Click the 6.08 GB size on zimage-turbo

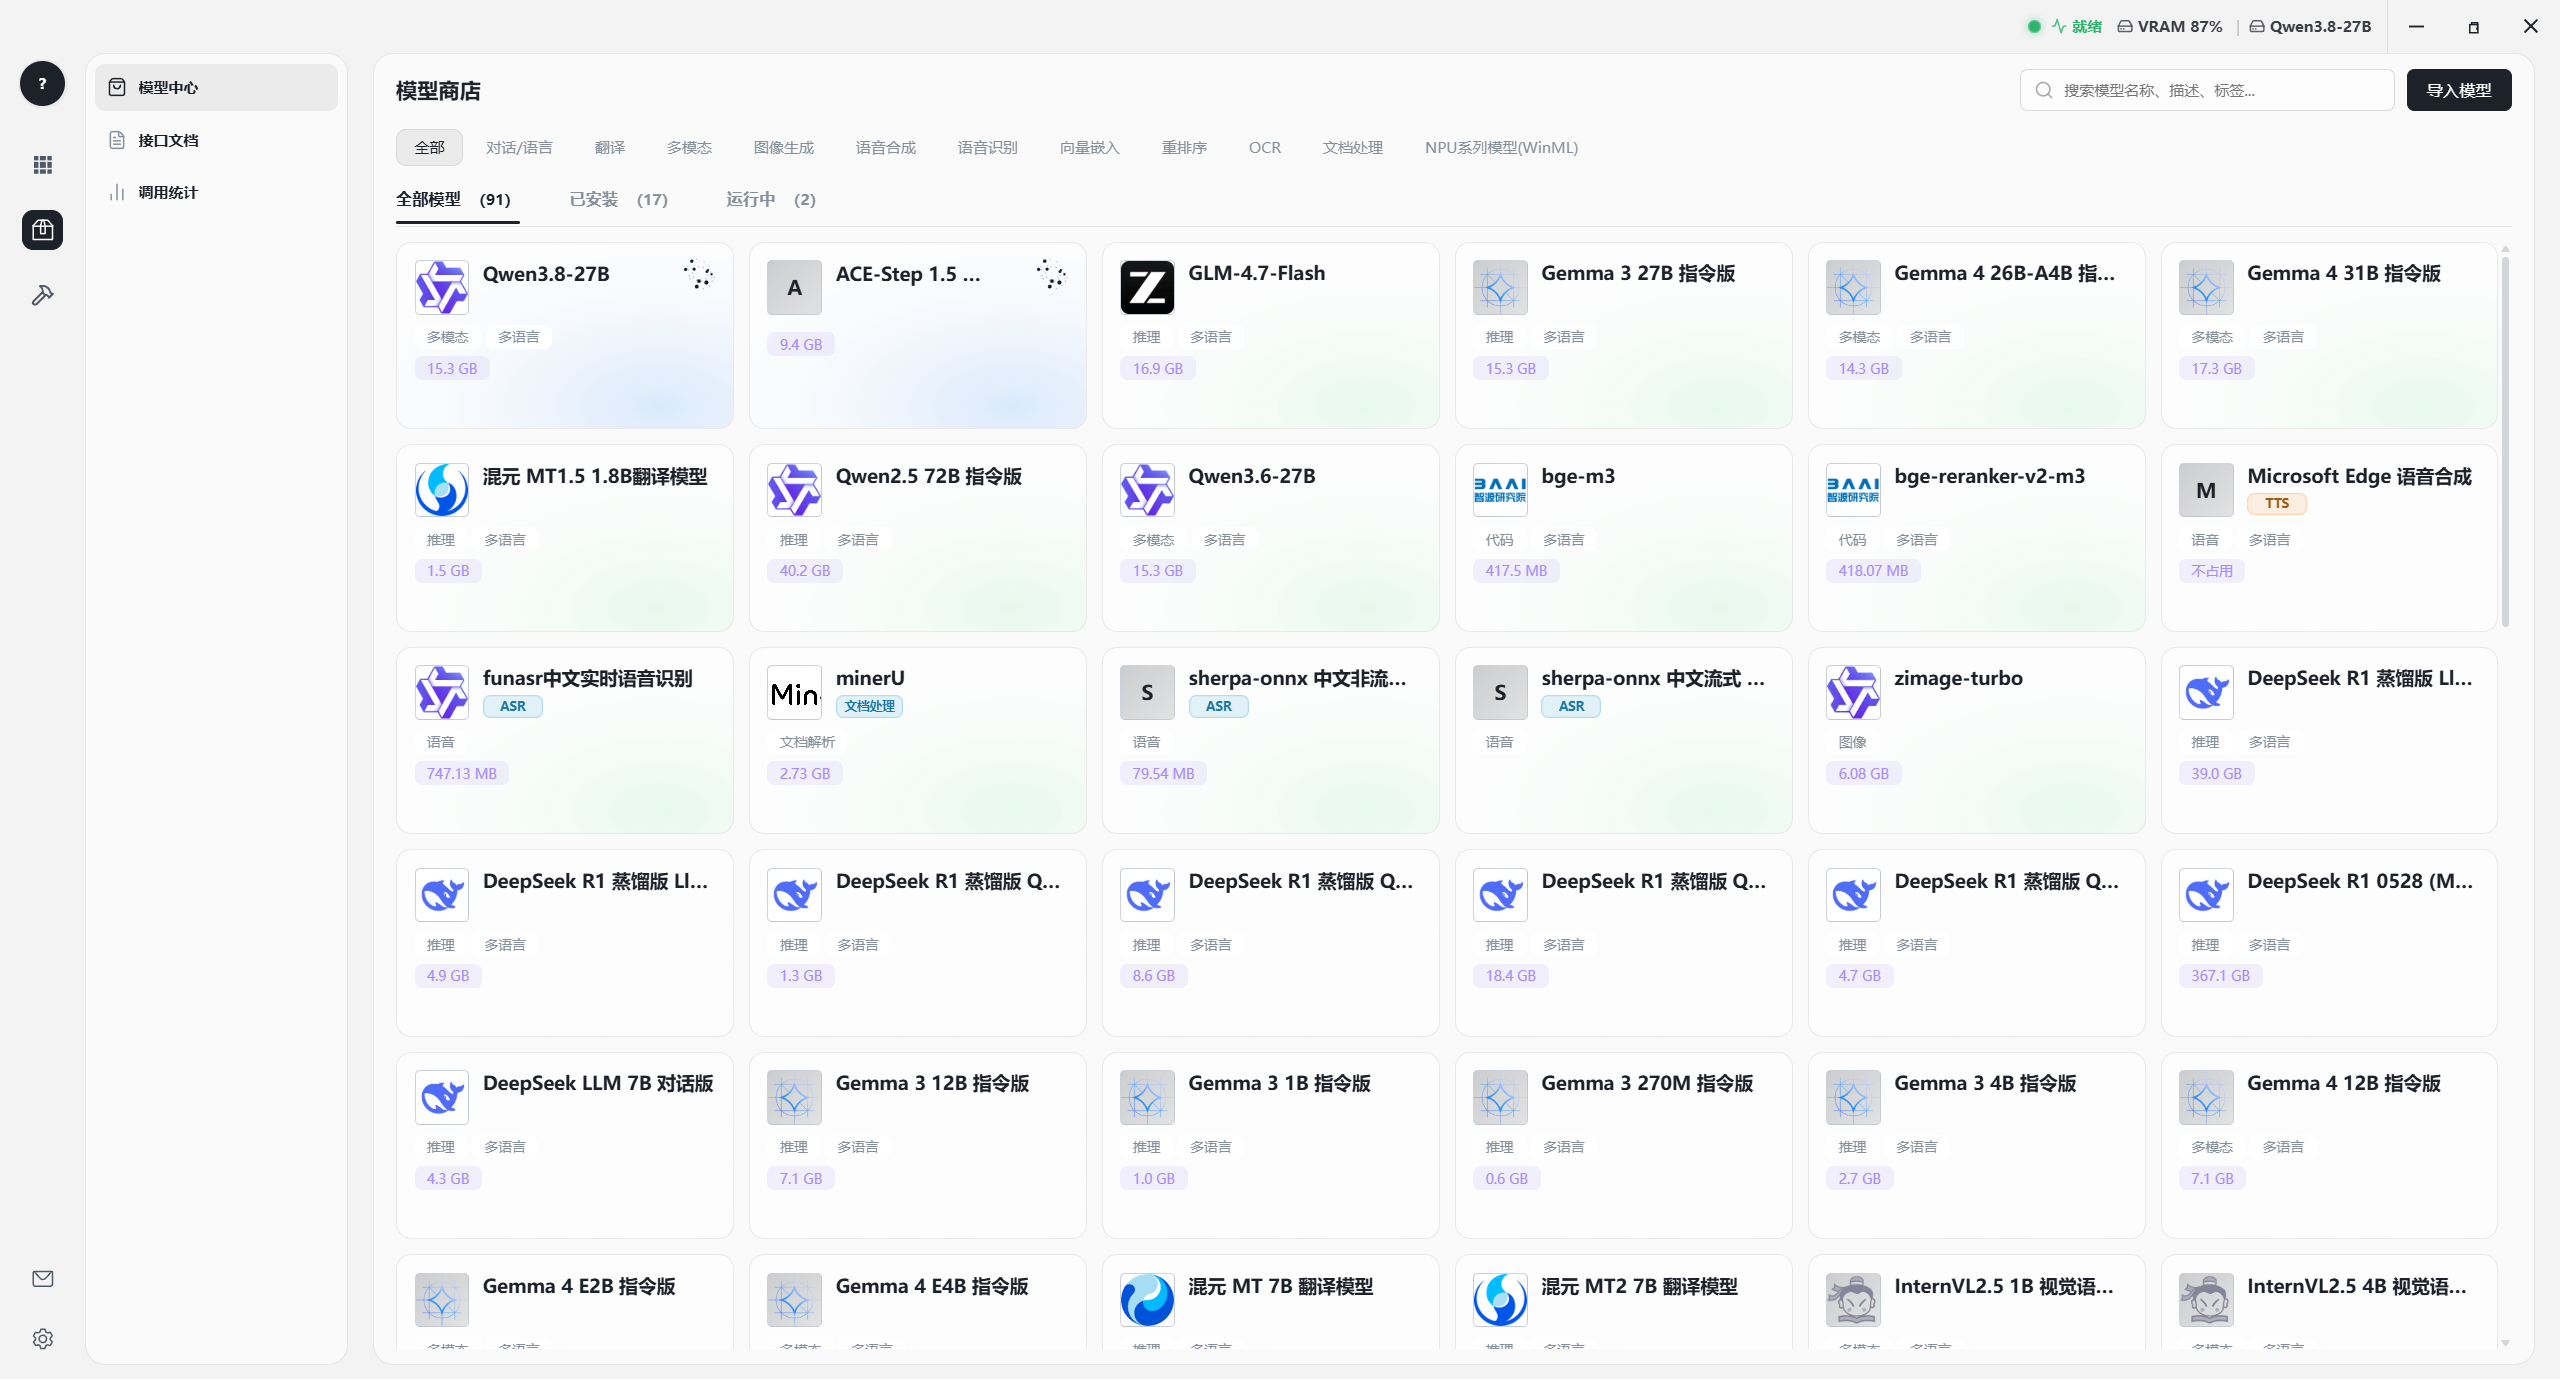pyautogui.click(x=1863, y=774)
